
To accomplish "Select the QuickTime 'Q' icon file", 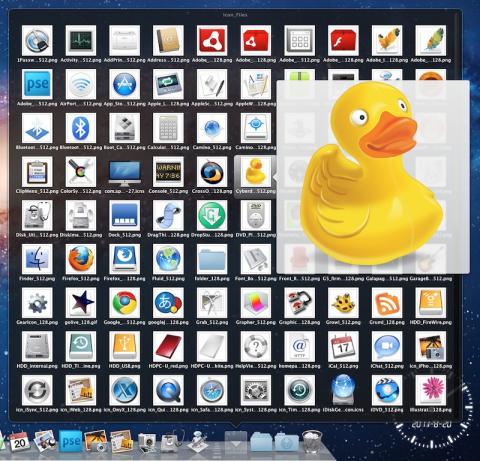I will pos(168,390).
